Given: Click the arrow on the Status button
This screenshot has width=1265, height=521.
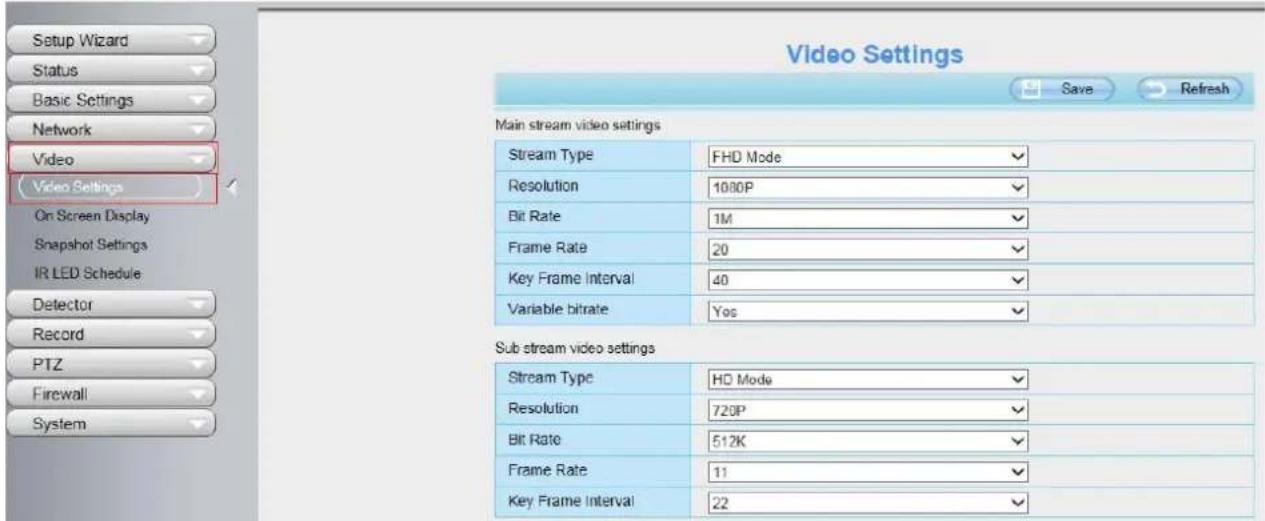Looking at the screenshot, I should pyautogui.click(x=199, y=72).
